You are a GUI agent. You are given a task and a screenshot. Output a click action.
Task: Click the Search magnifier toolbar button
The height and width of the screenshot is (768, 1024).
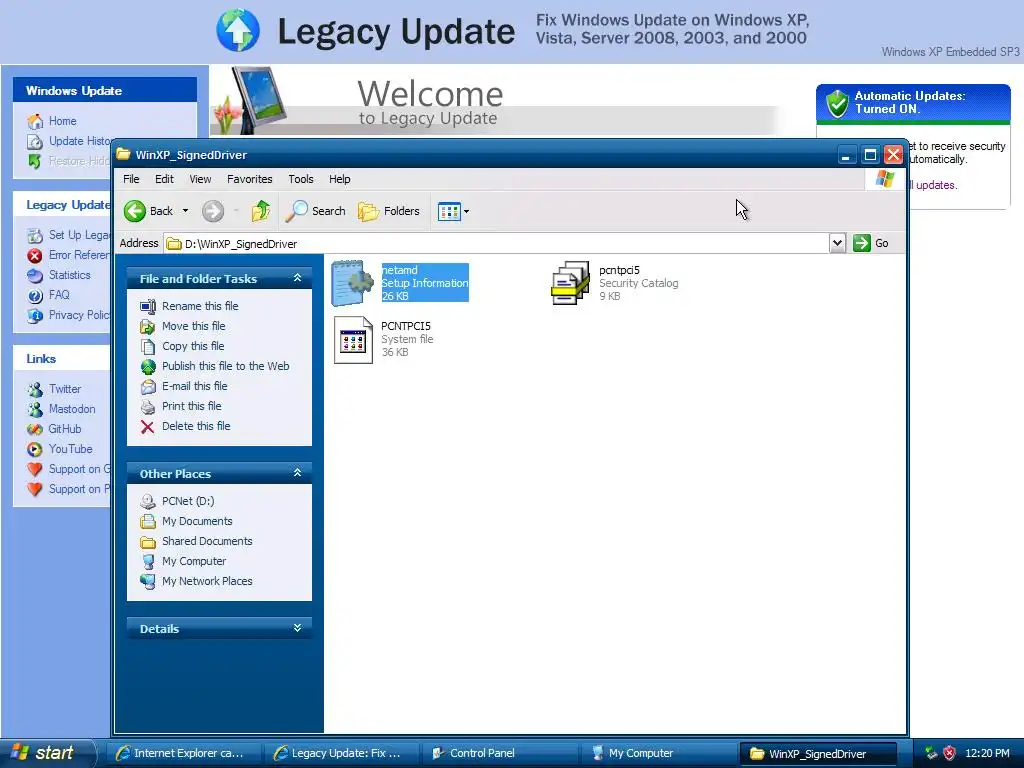pyautogui.click(x=315, y=211)
